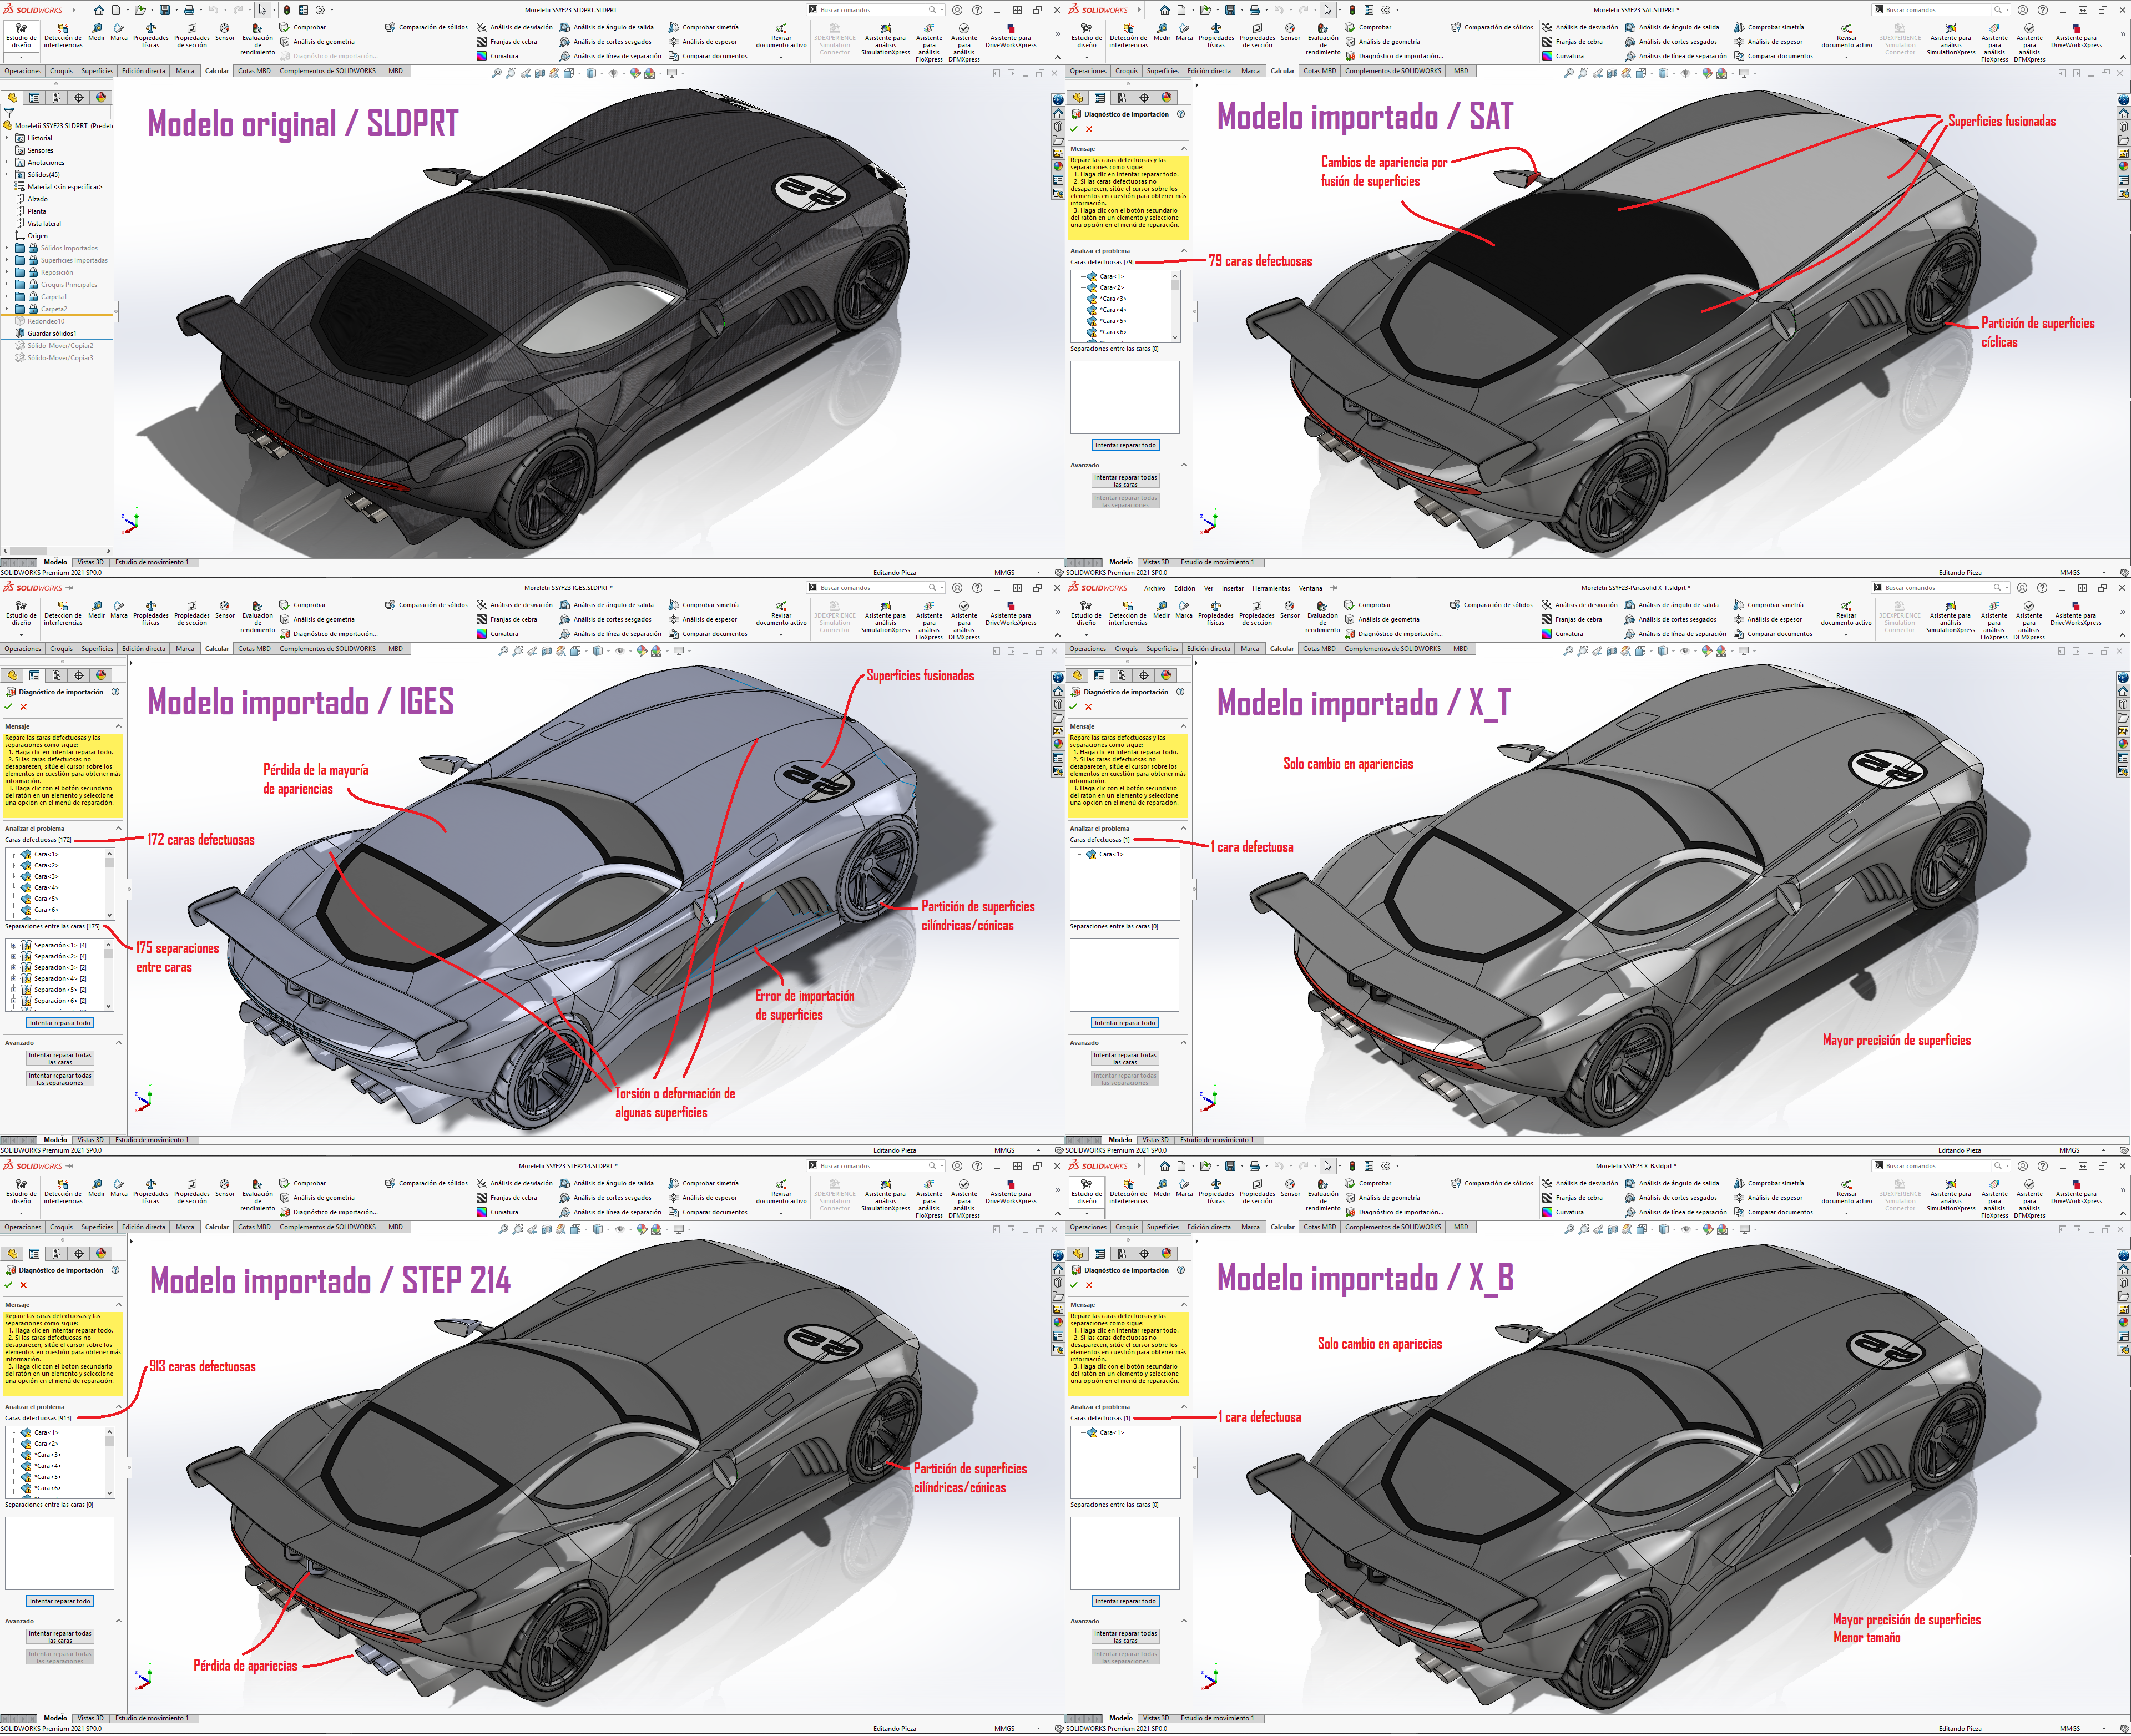
Task: Click the Separaciones list scrollbar in the IGES window
Action: [110, 976]
